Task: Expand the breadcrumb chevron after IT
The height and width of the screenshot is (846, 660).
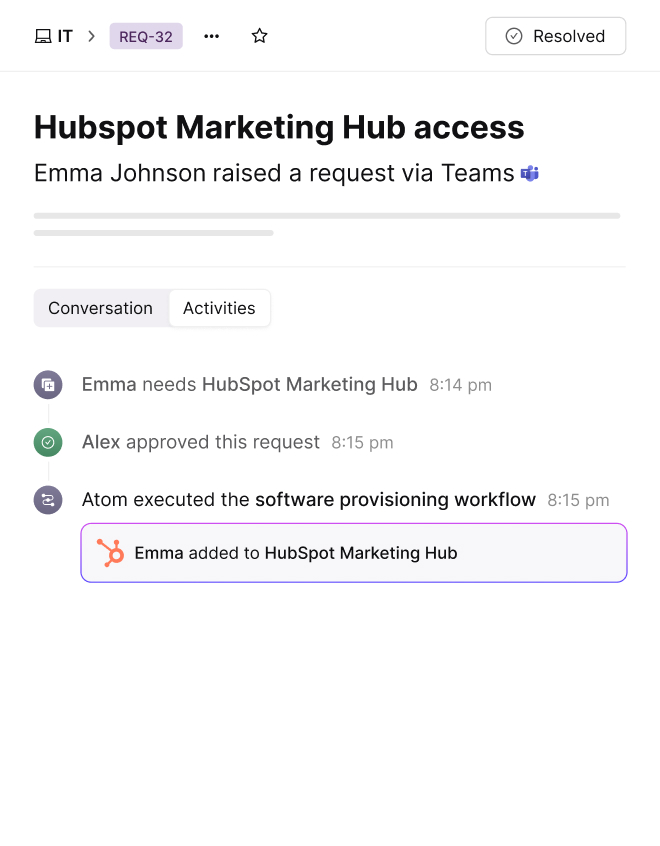Action: (x=90, y=36)
